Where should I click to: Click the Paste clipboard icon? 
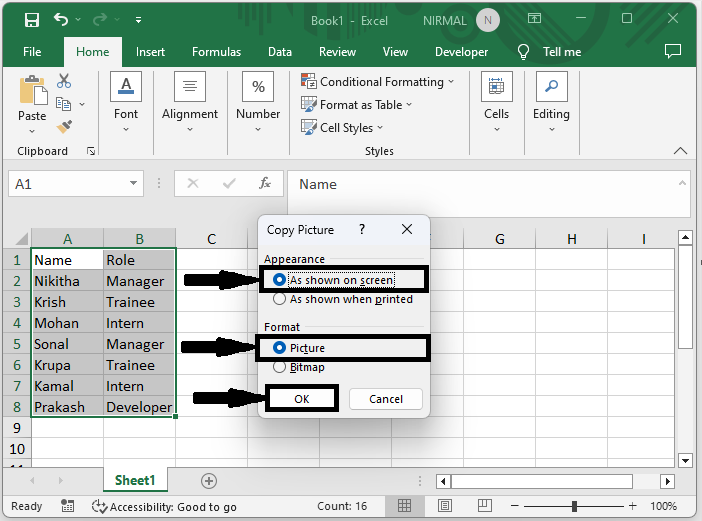(x=33, y=90)
